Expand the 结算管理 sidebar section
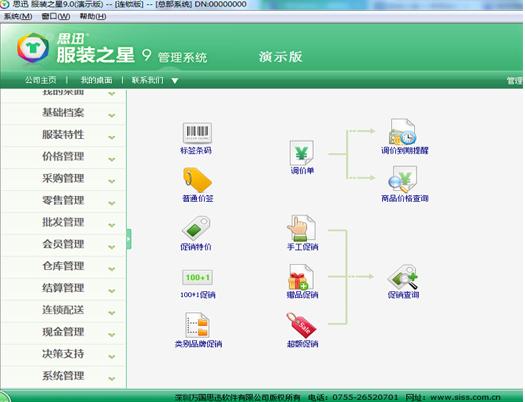This screenshot has width=525, height=402. coord(63,288)
